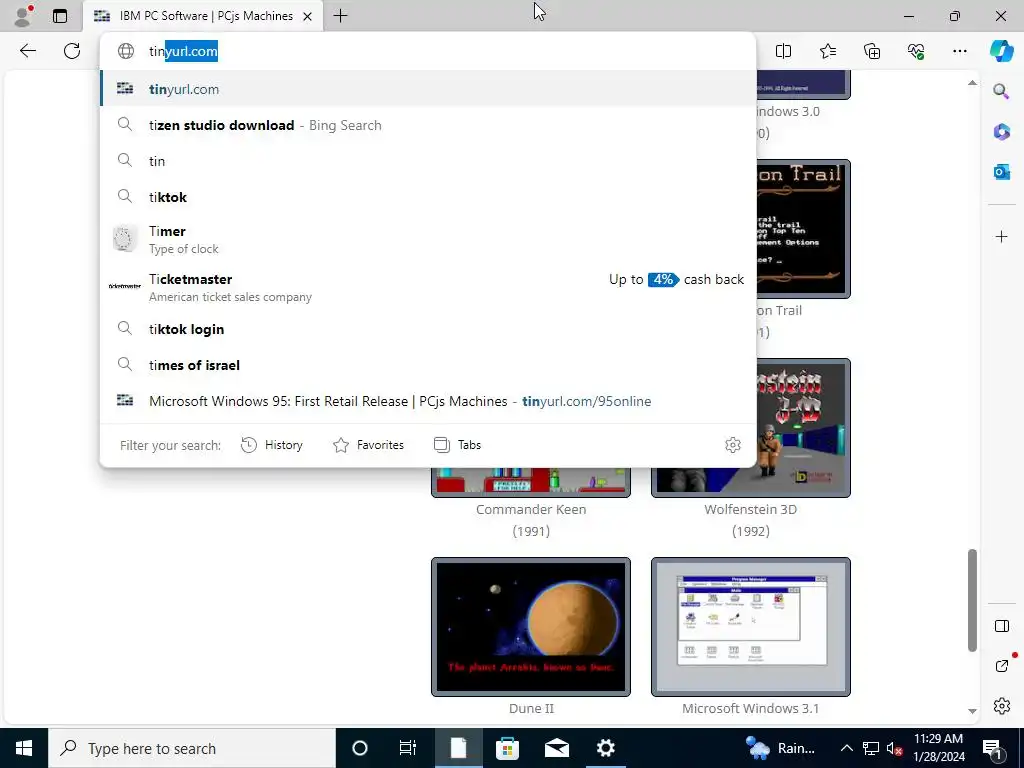Open the weather Rain widget in taskbar
1024x768 pixels.
(781, 748)
